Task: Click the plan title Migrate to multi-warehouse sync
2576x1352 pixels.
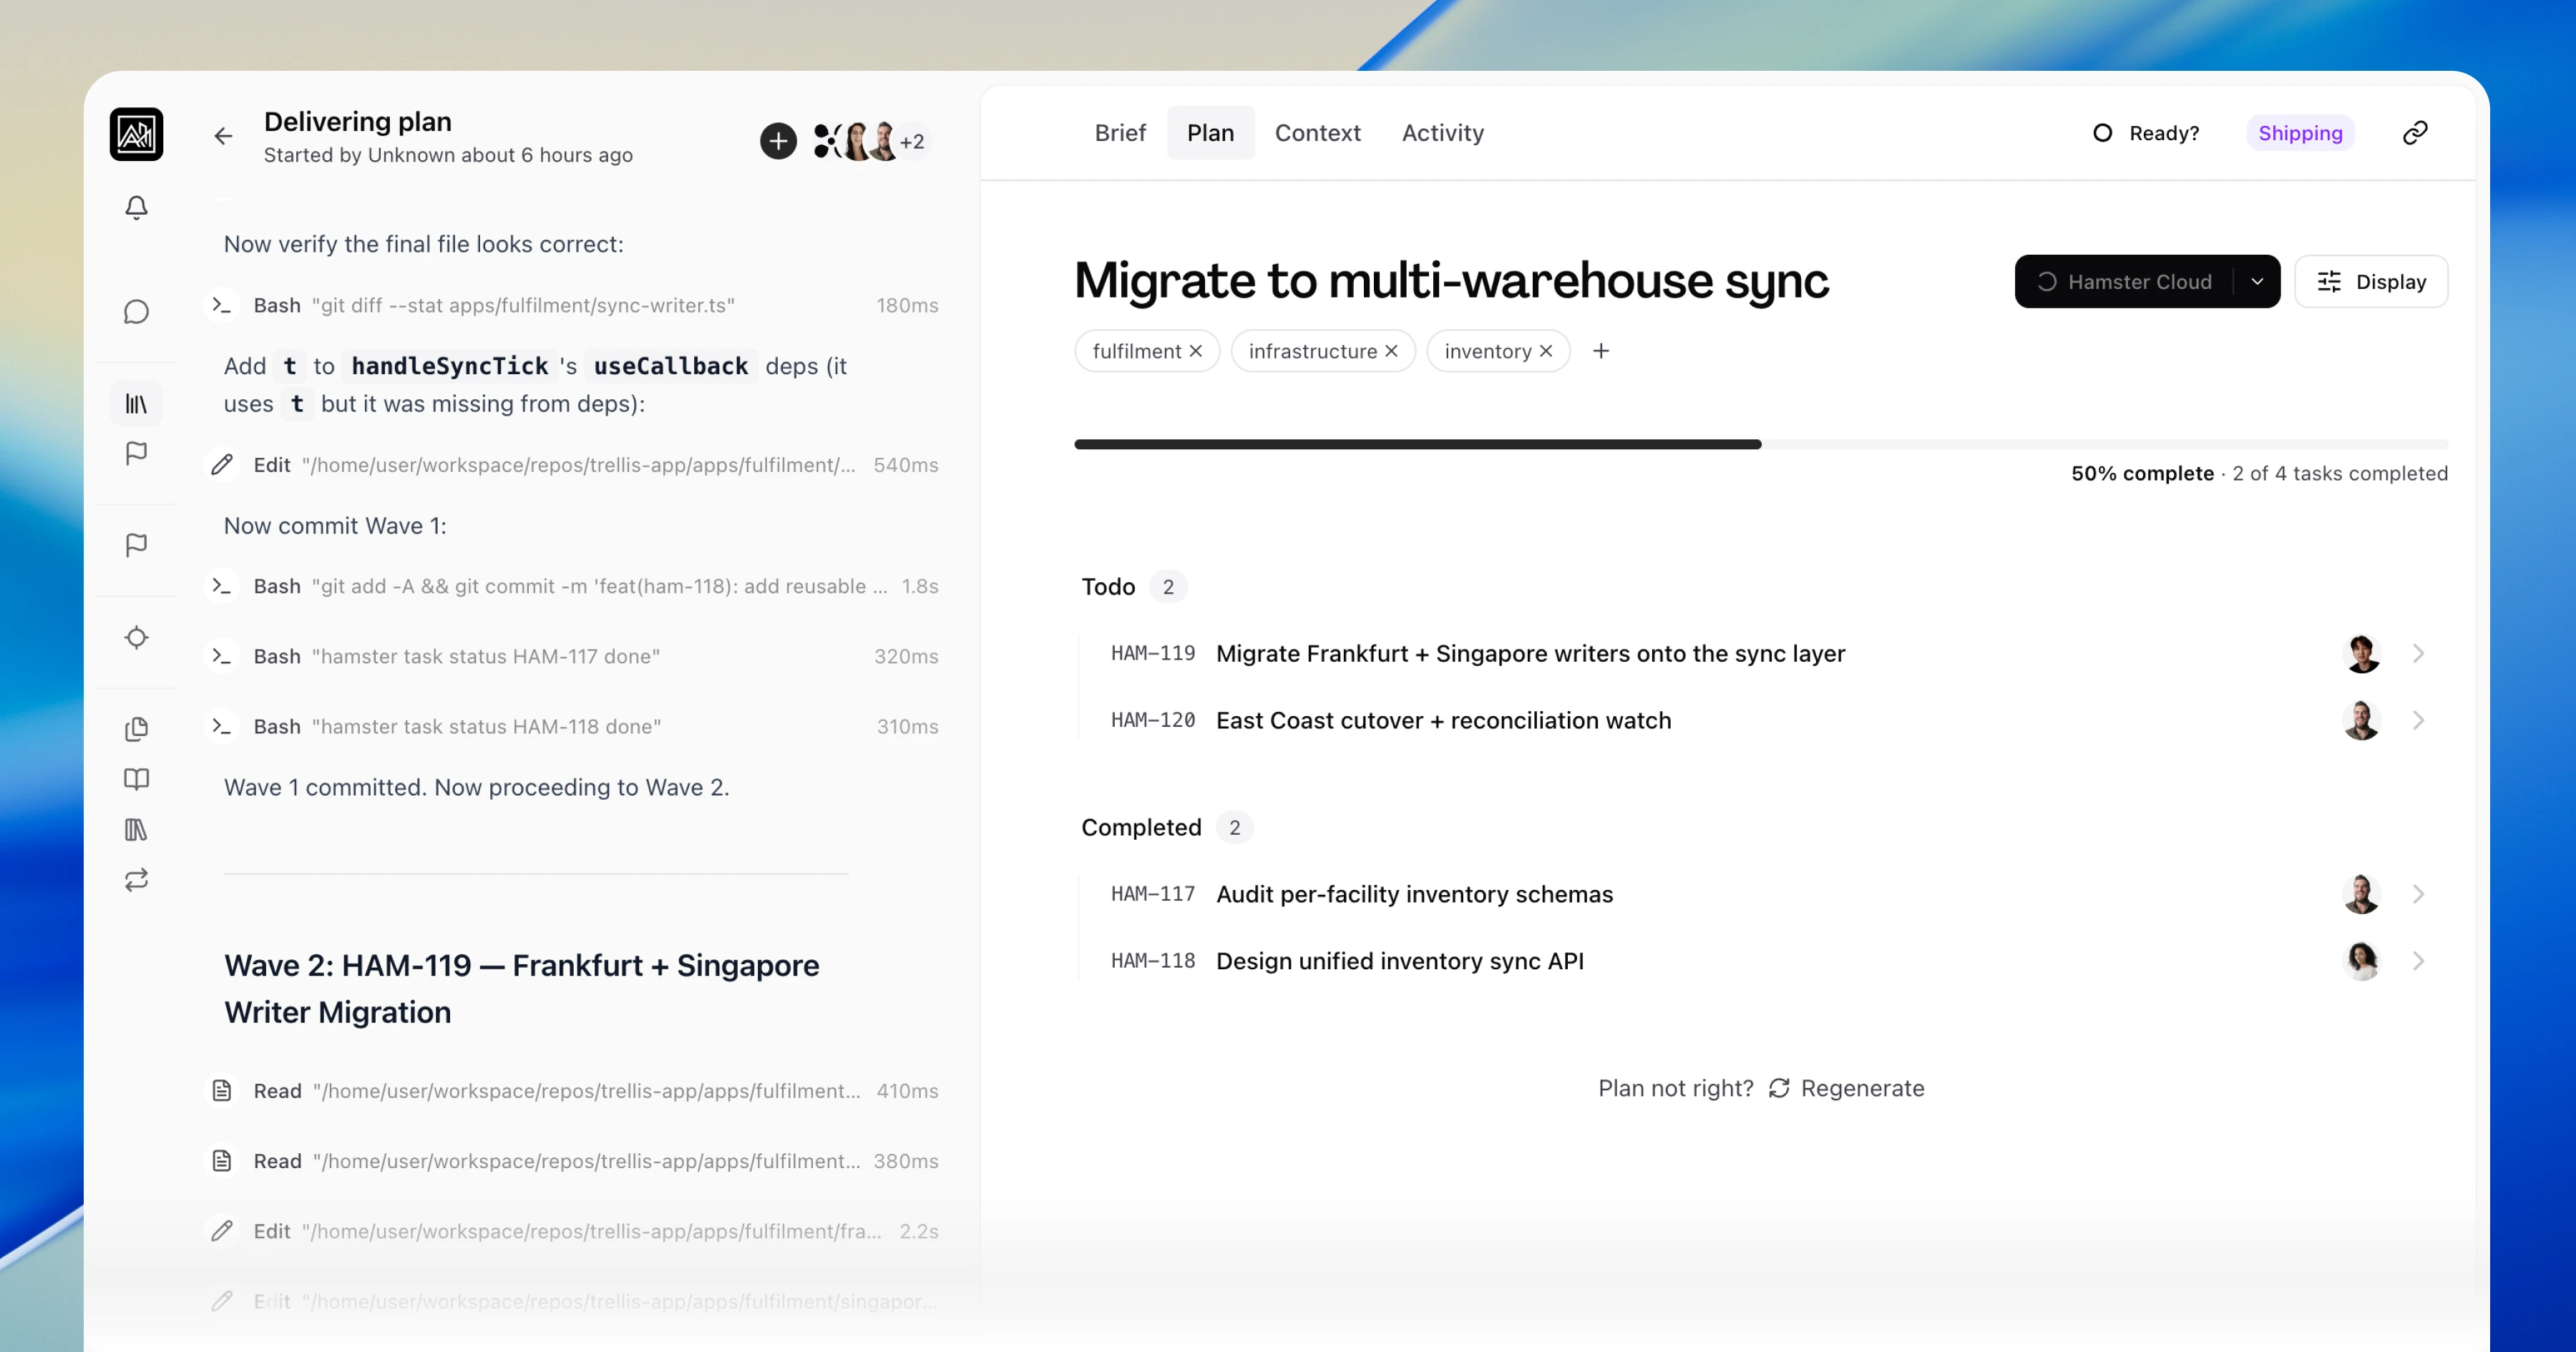Action: [1451, 280]
